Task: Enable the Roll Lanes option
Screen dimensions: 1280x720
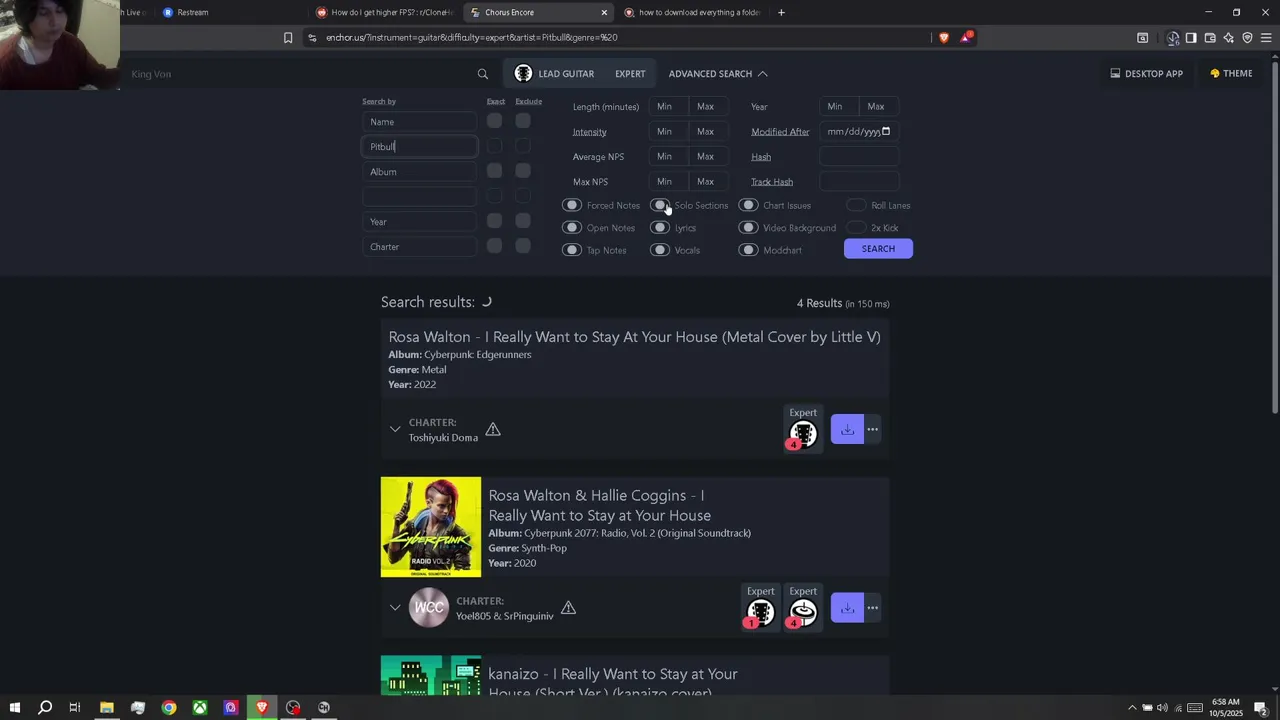Action: point(856,205)
